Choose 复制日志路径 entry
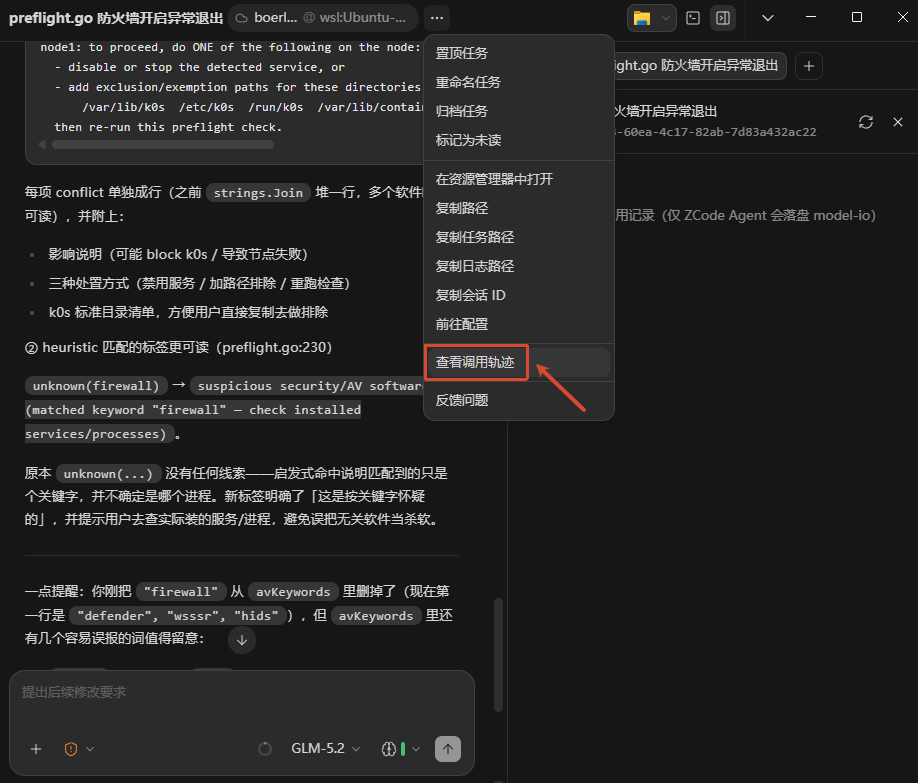 pos(519,266)
